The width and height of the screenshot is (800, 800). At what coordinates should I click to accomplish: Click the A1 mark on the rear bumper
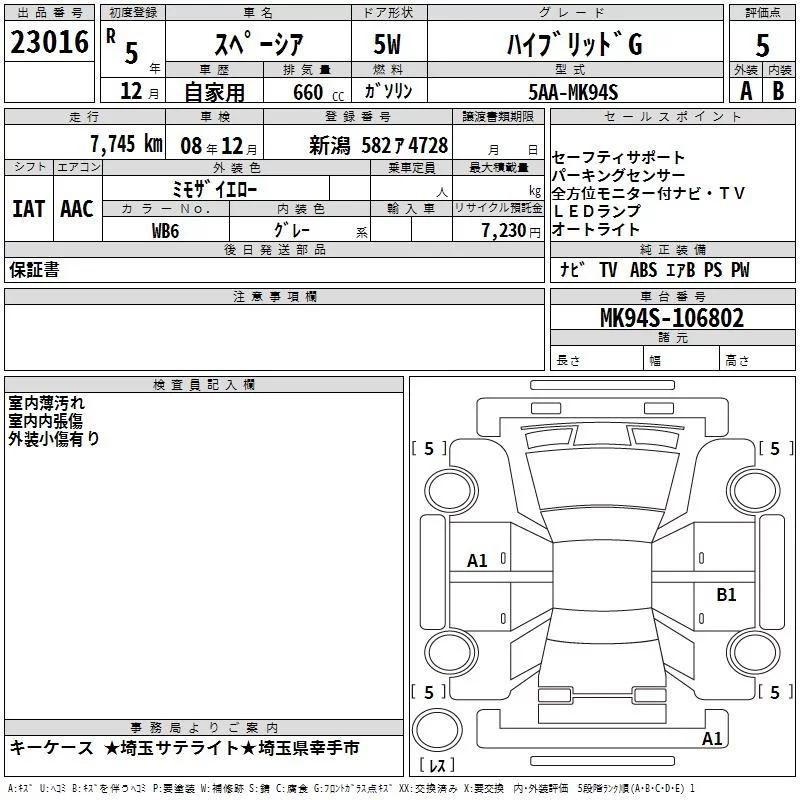pyautogui.click(x=712, y=739)
